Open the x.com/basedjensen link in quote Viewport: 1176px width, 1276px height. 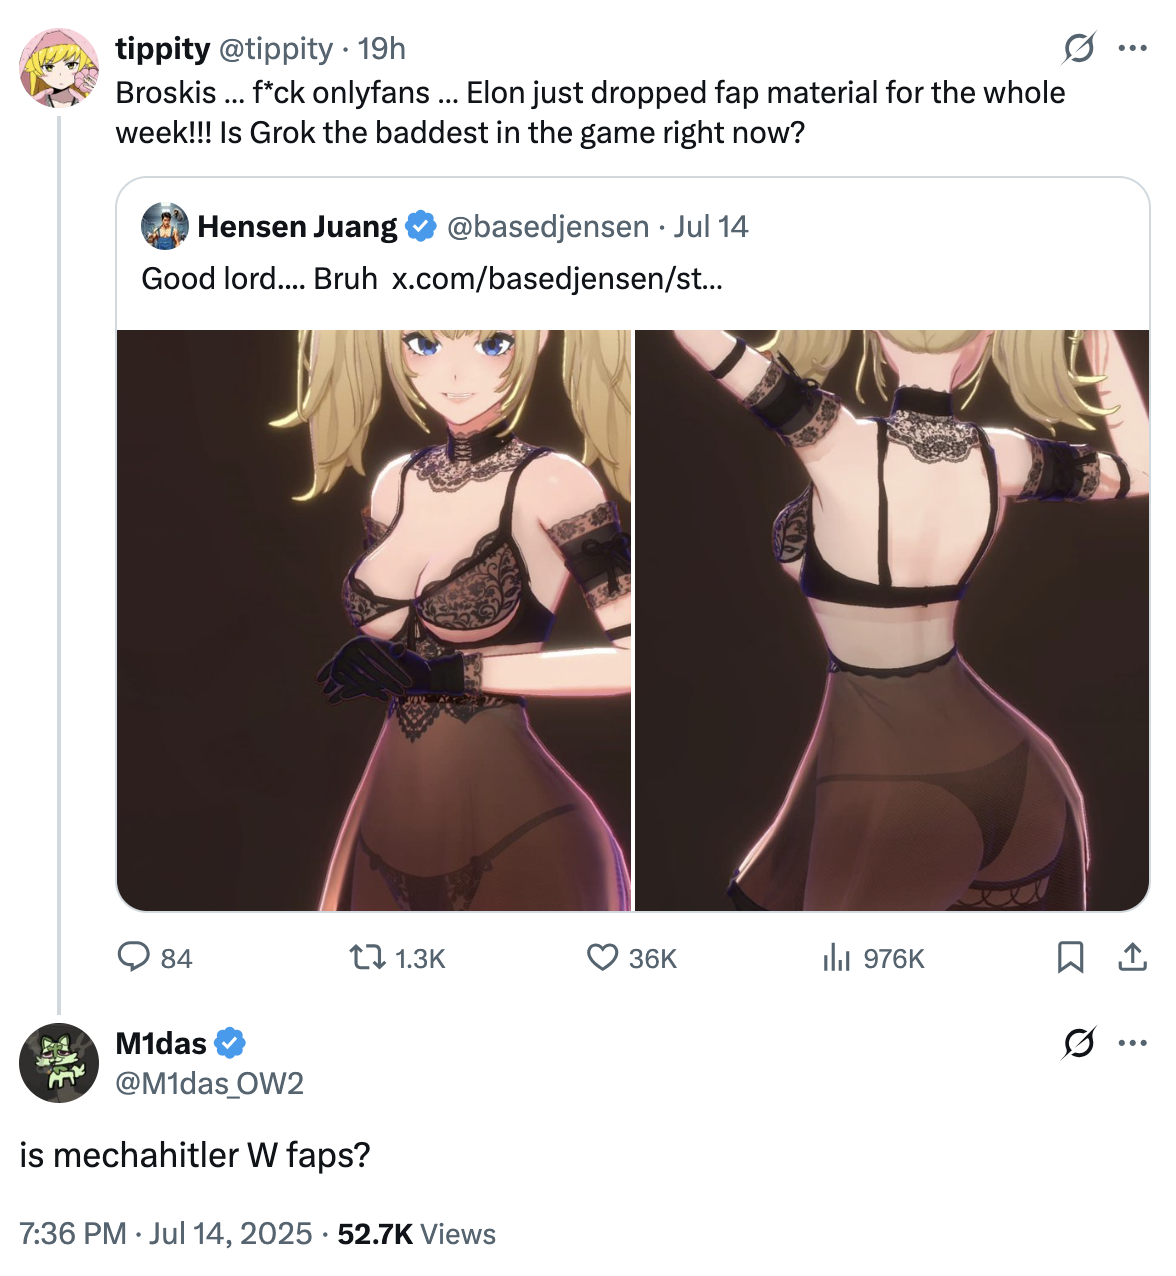557,278
